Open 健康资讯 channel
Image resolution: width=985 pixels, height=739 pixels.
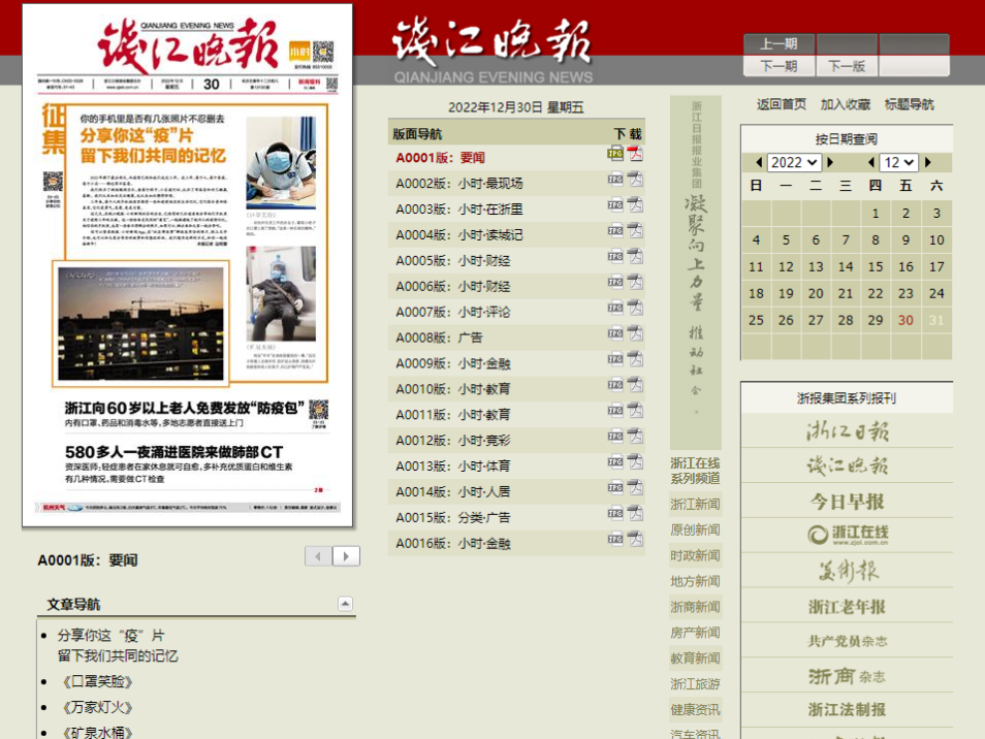[x=695, y=710]
